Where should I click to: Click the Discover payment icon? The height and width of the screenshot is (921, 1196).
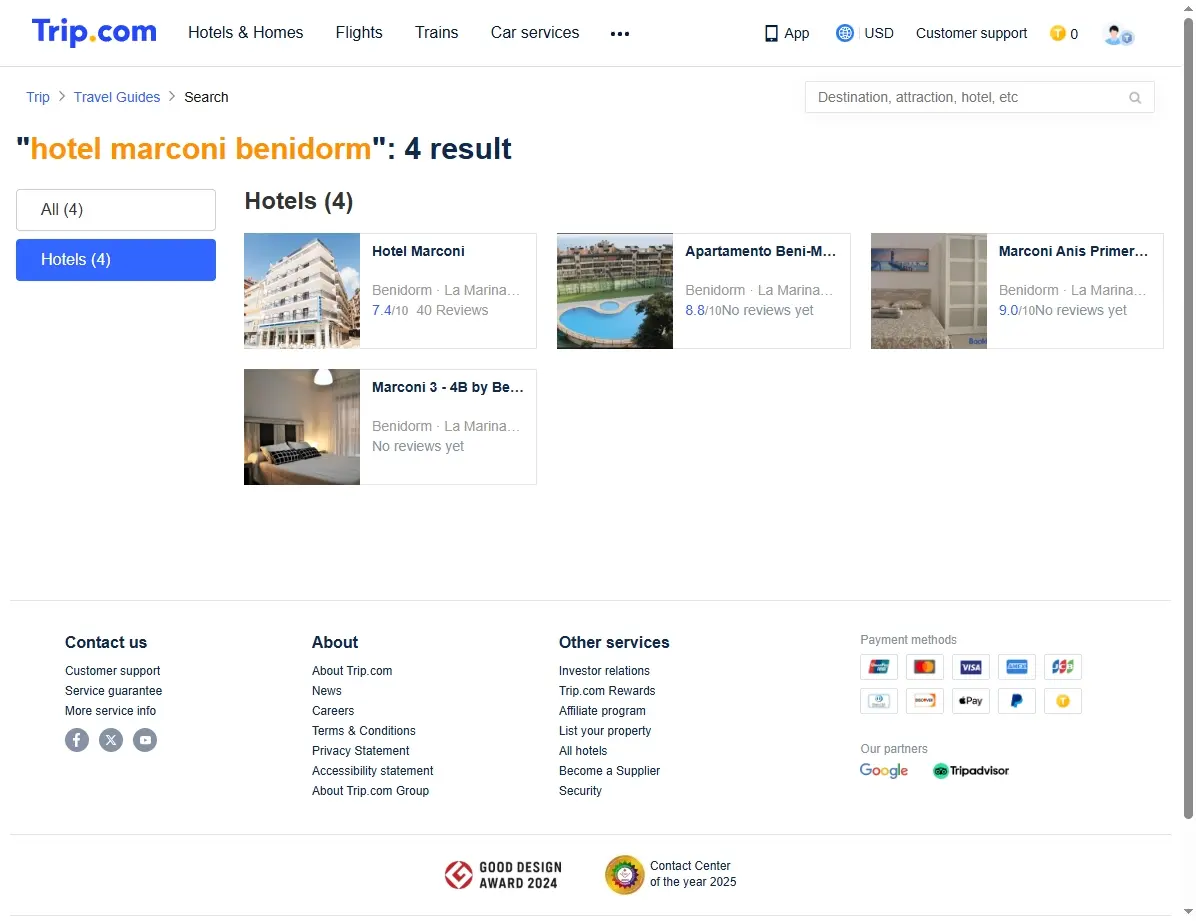pyautogui.click(x=924, y=700)
